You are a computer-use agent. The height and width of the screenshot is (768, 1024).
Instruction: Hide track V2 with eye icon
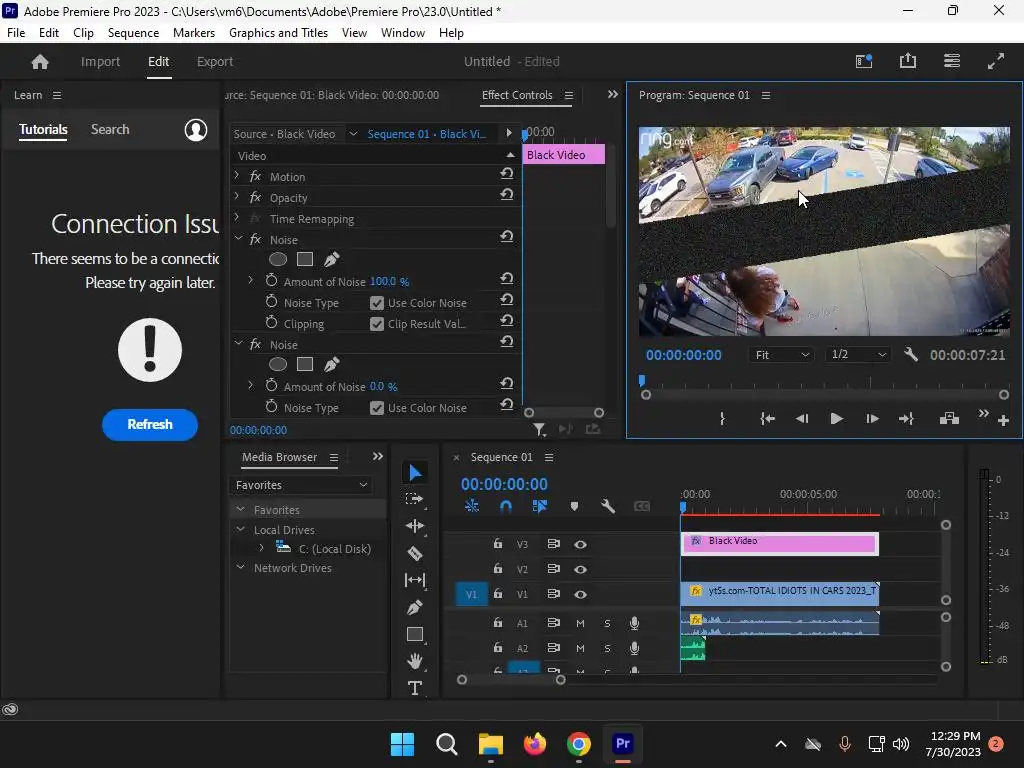pyautogui.click(x=580, y=569)
